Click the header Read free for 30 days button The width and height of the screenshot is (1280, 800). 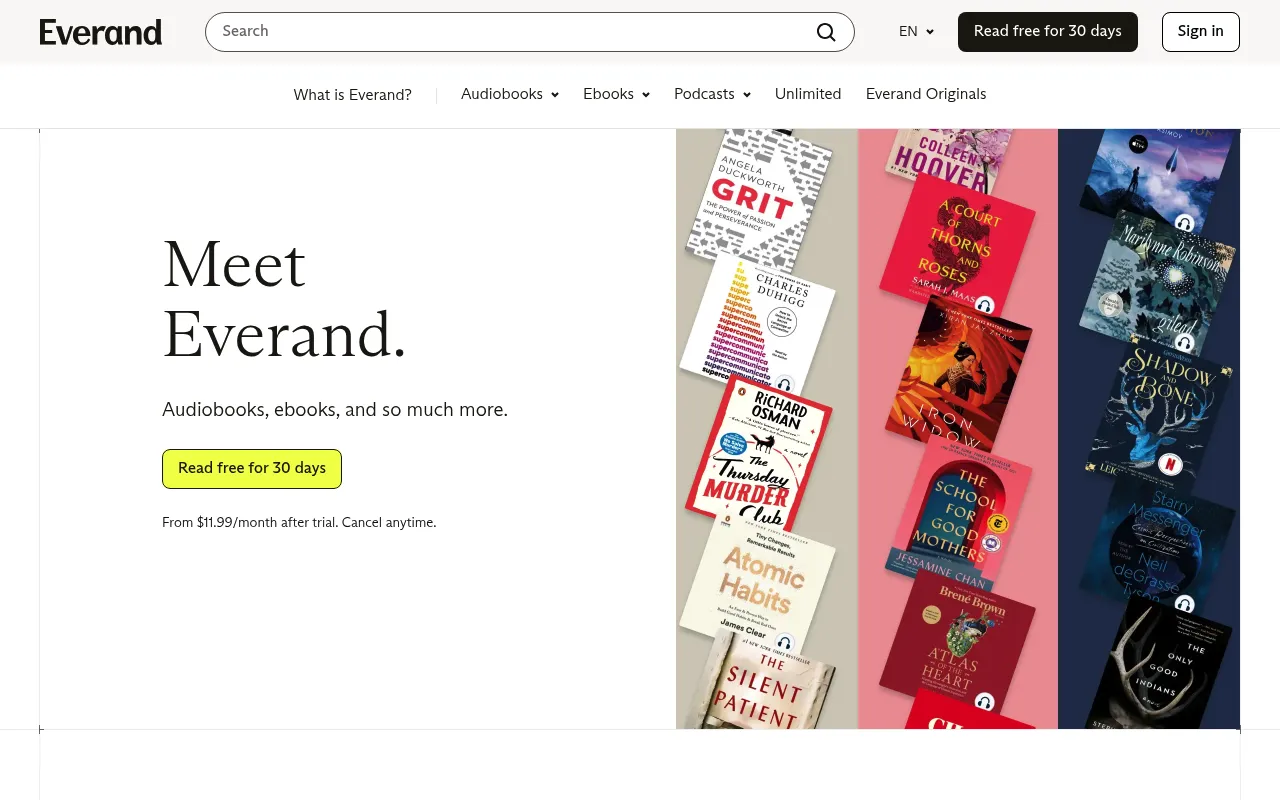point(1048,32)
